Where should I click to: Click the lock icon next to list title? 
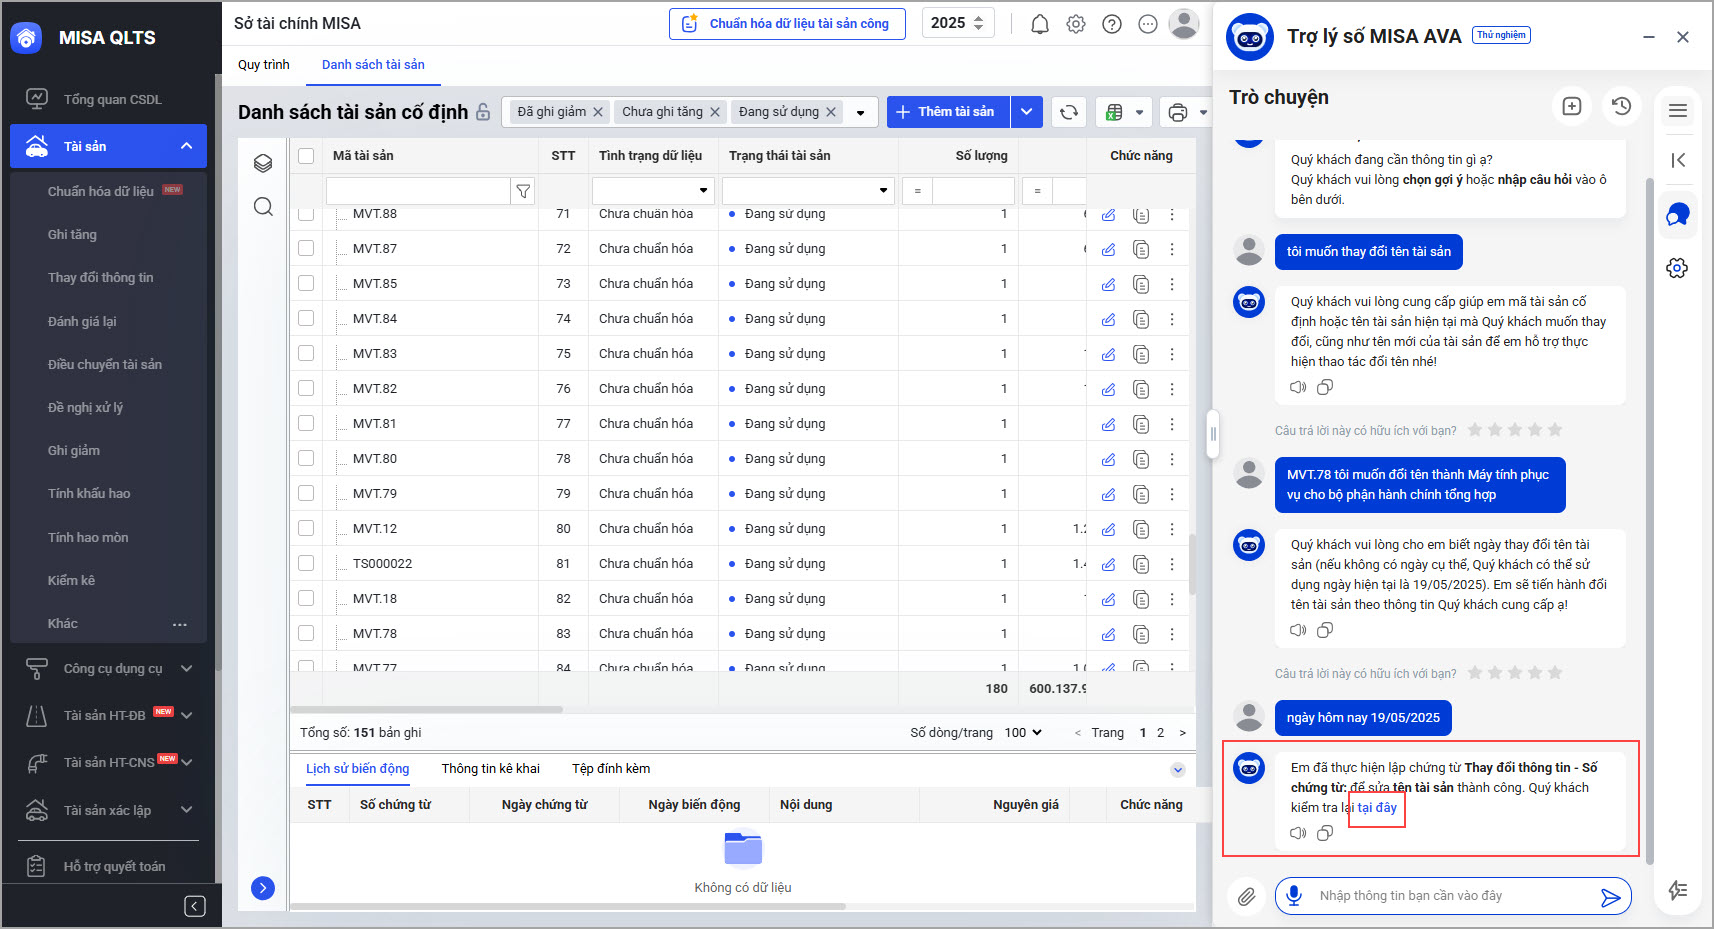(x=484, y=112)
